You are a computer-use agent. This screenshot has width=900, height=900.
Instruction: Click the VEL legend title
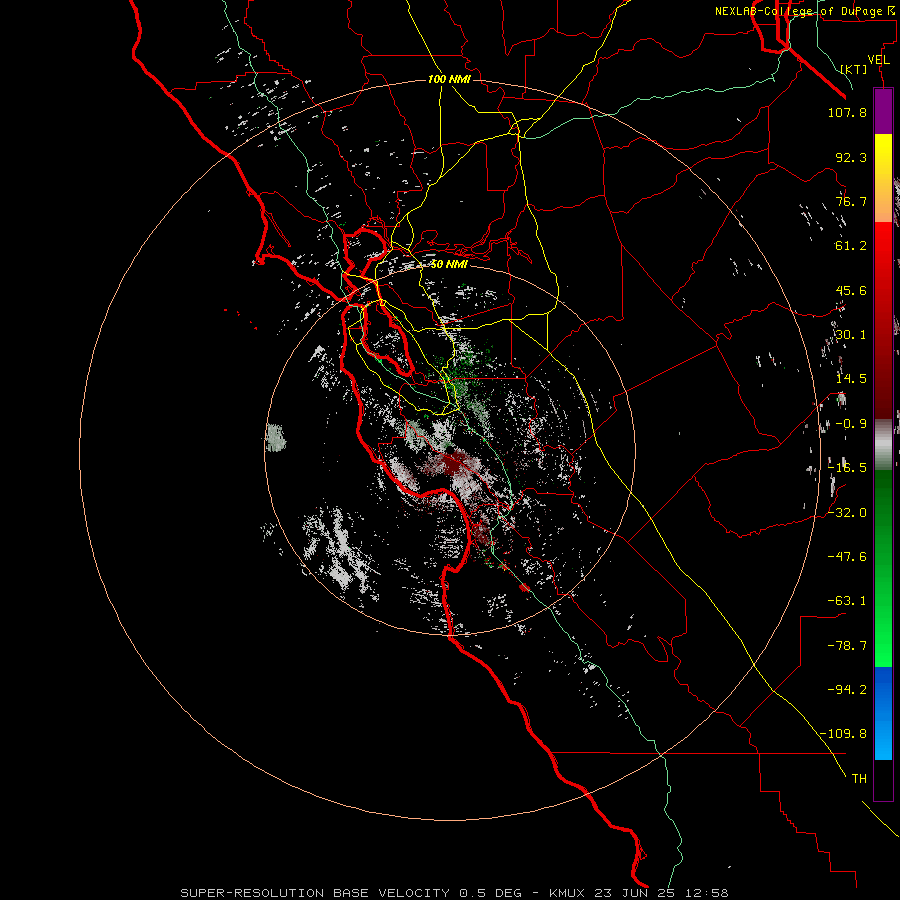tap(878, 60)
